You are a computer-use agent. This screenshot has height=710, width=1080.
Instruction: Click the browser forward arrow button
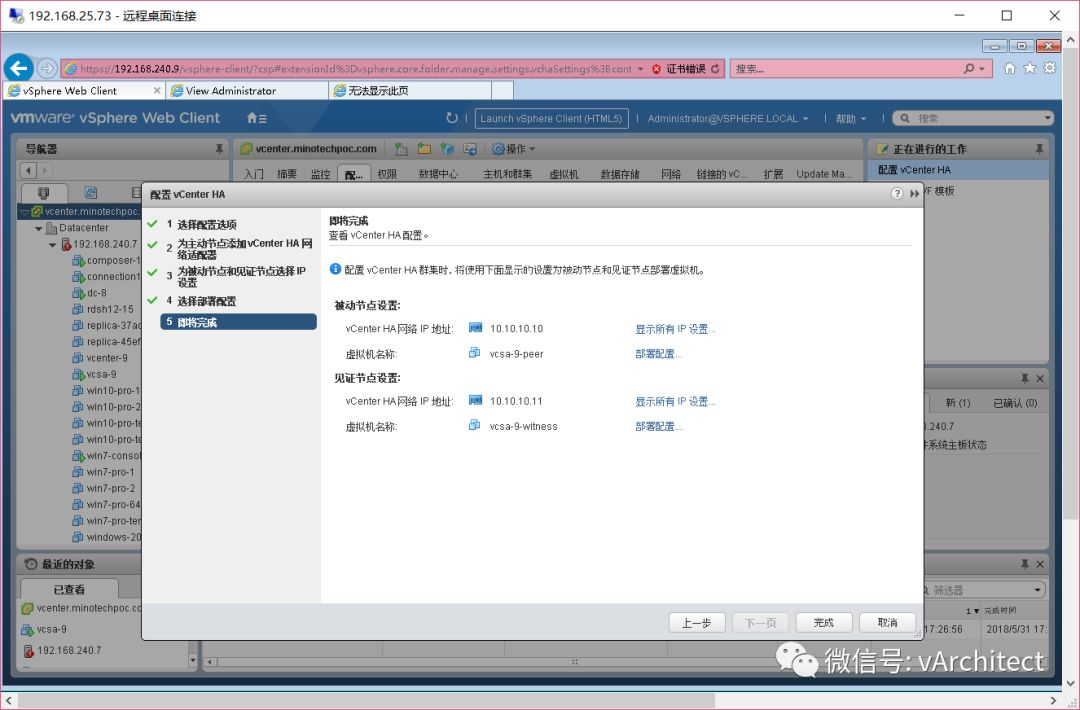coord(47,68)
